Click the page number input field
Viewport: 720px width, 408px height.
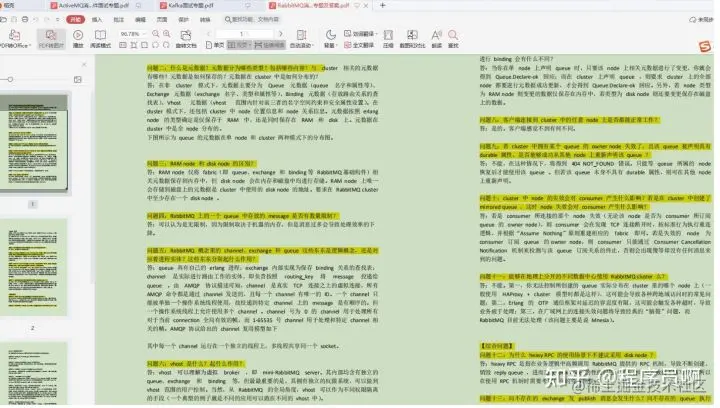pos(245,34)
